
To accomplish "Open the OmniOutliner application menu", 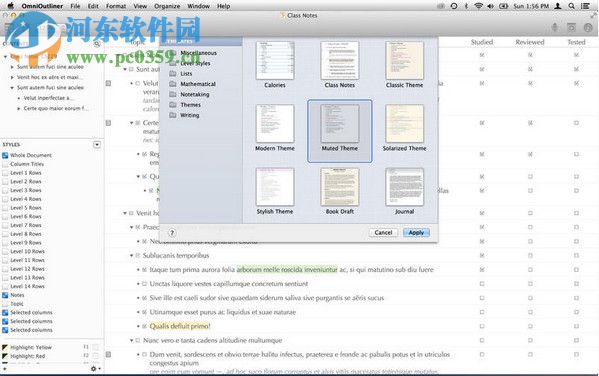I will pyautogui.click(x=42, y=6).
